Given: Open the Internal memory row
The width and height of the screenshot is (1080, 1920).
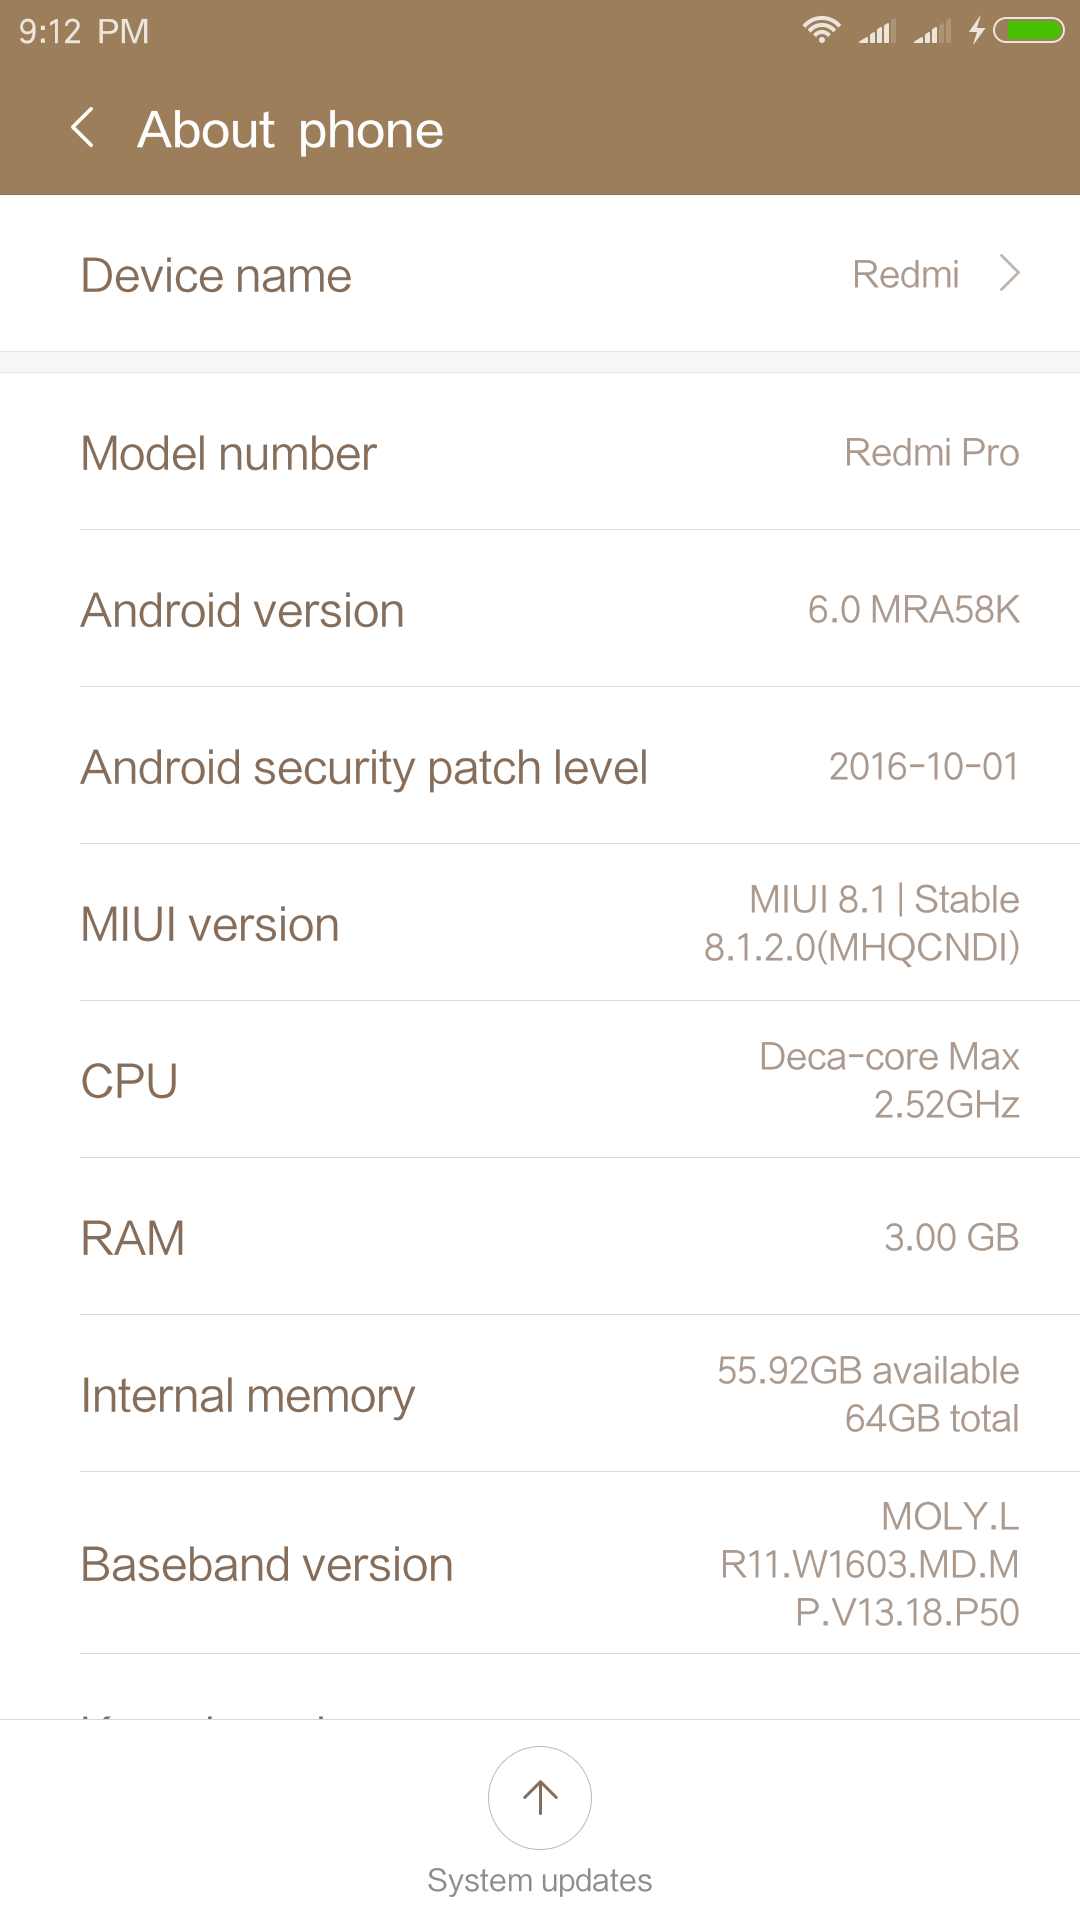Looking at the screenshot, I should (x=540, y=1395).
